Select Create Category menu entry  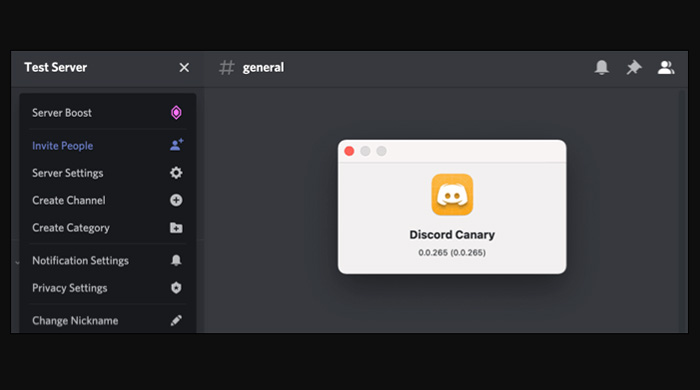coord(108,228)
